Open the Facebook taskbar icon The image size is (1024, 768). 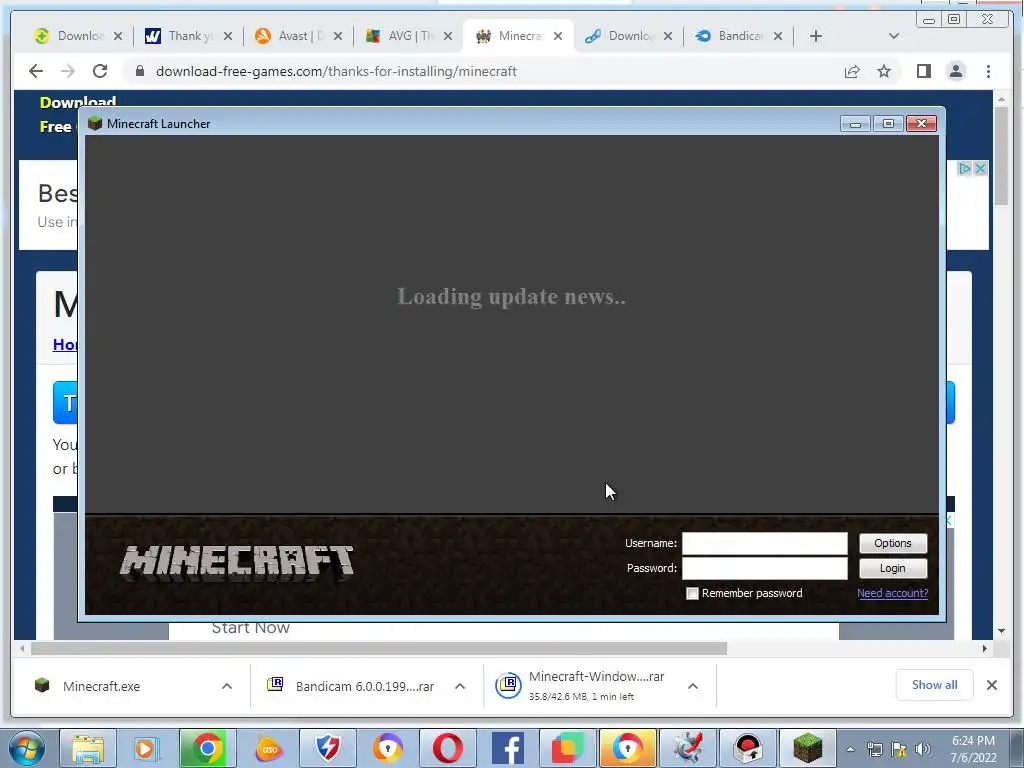507,748
